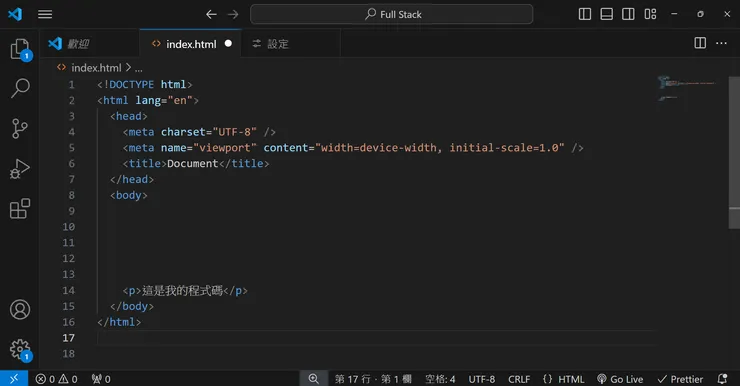Click the 這是我的程式碼 paragraph text
The width and height of the screenshot is (740, 386).
coord(182,290)
